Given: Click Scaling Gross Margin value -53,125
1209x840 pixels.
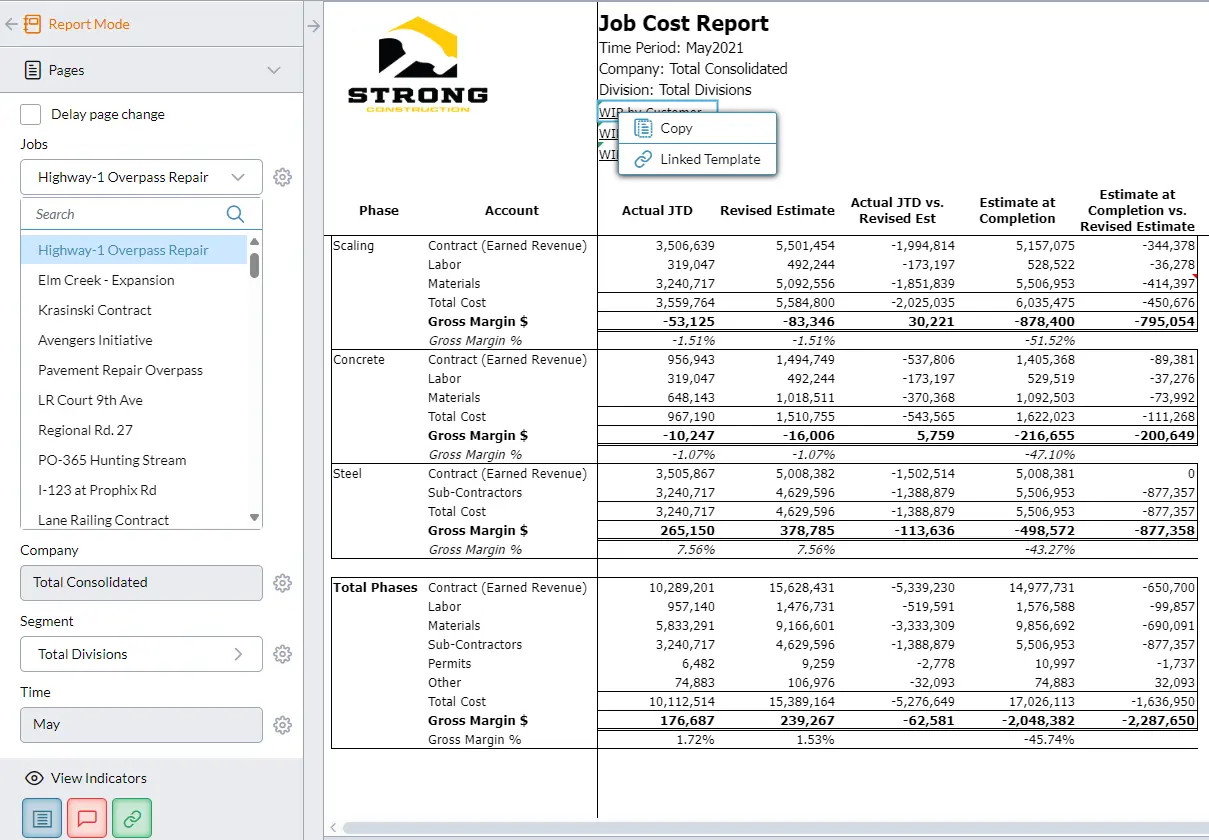Looking at the screenshot, I should [688, 321].
